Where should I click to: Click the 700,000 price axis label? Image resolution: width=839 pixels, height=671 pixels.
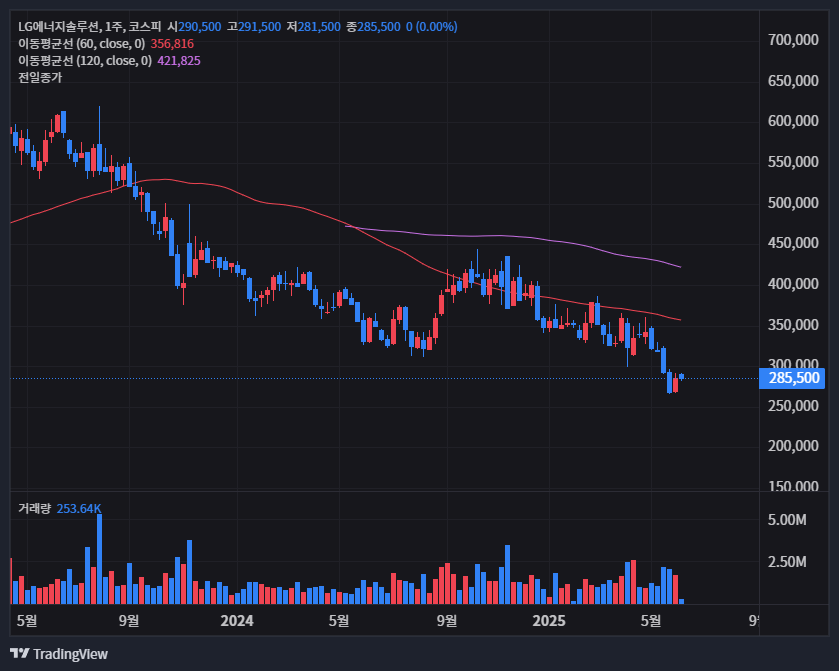793,40
